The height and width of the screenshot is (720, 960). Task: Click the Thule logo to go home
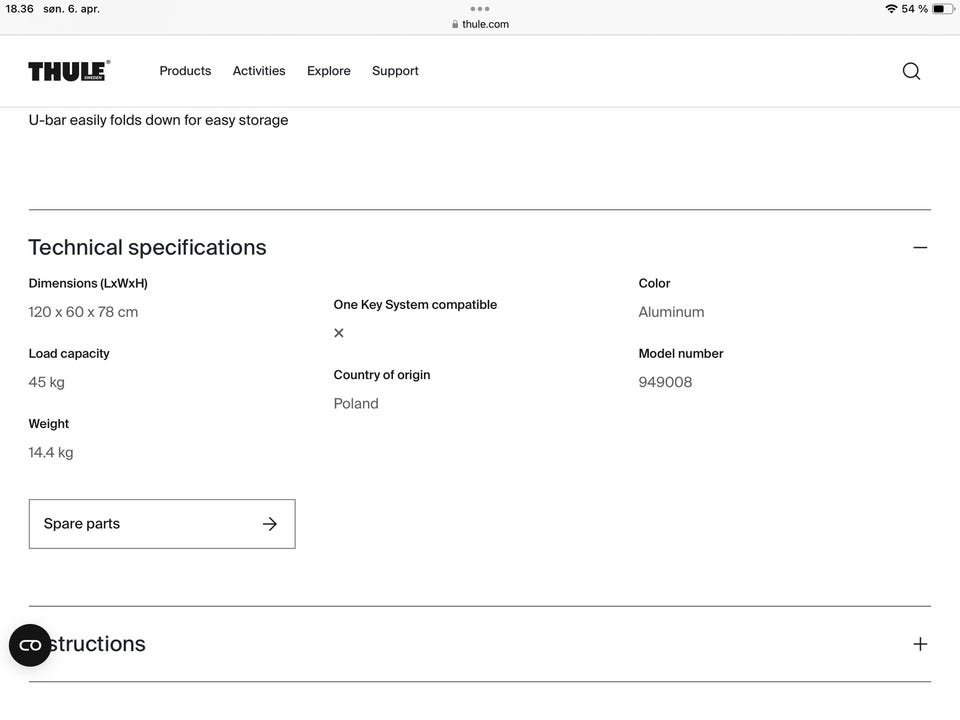(68, 71)
